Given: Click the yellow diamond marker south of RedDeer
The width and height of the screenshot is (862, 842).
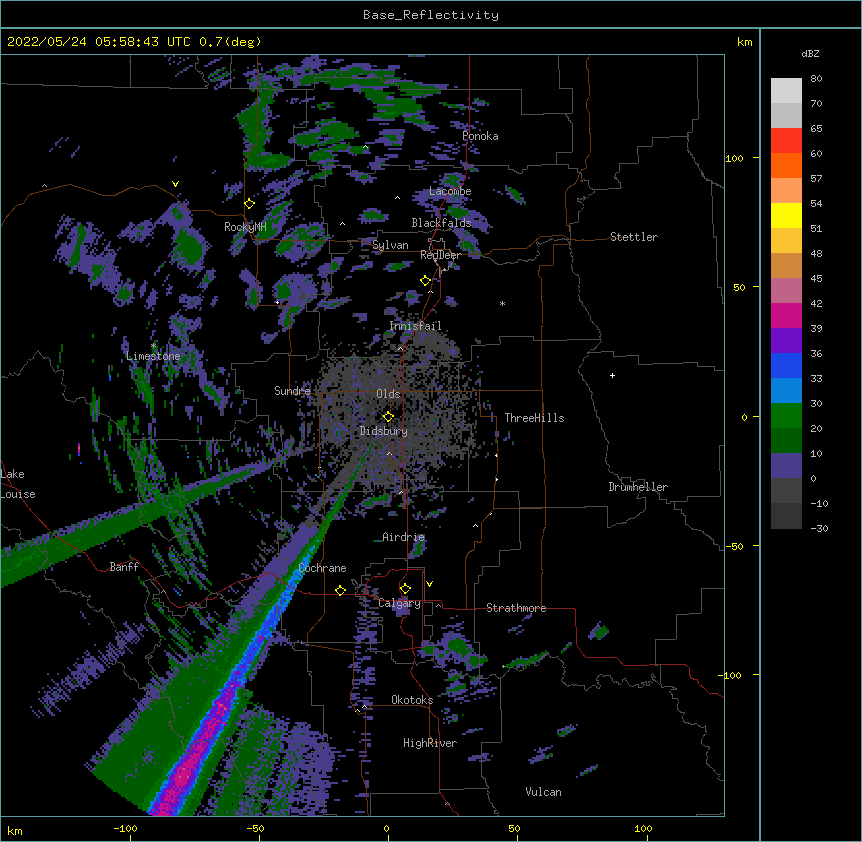Looking at the screenshot, I should tap(426, 281).
